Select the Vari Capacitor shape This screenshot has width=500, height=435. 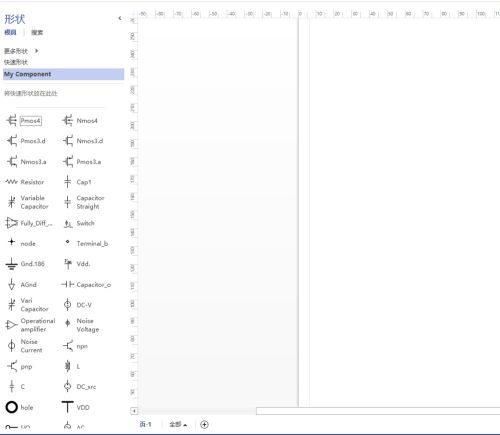click(x=27, y=305)
